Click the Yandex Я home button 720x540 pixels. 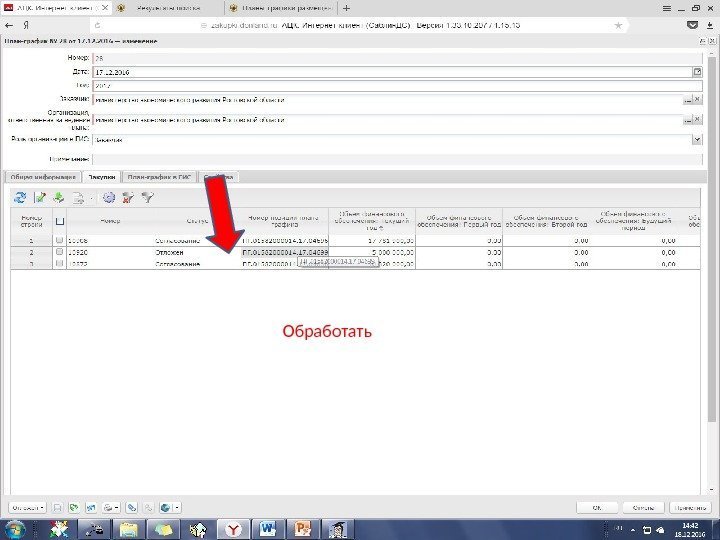click(26, 25)
